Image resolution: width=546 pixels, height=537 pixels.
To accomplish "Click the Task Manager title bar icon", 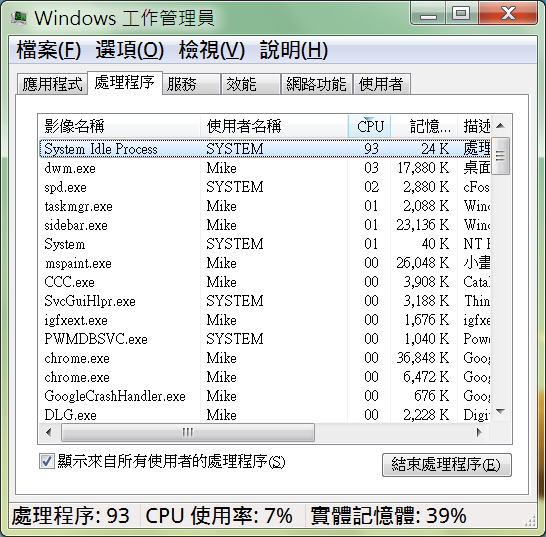I will [19, 17].
